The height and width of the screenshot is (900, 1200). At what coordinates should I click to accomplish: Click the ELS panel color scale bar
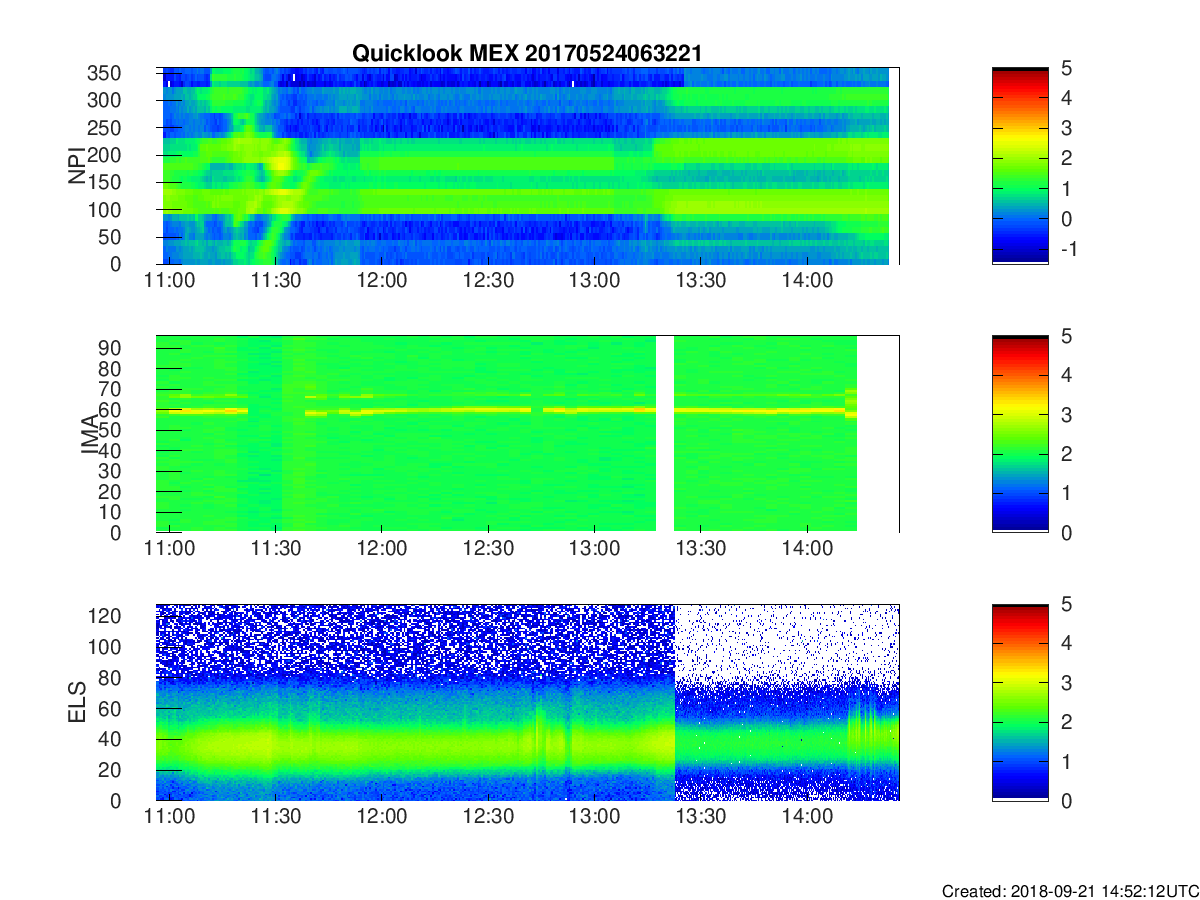(x=1020, y=702)
